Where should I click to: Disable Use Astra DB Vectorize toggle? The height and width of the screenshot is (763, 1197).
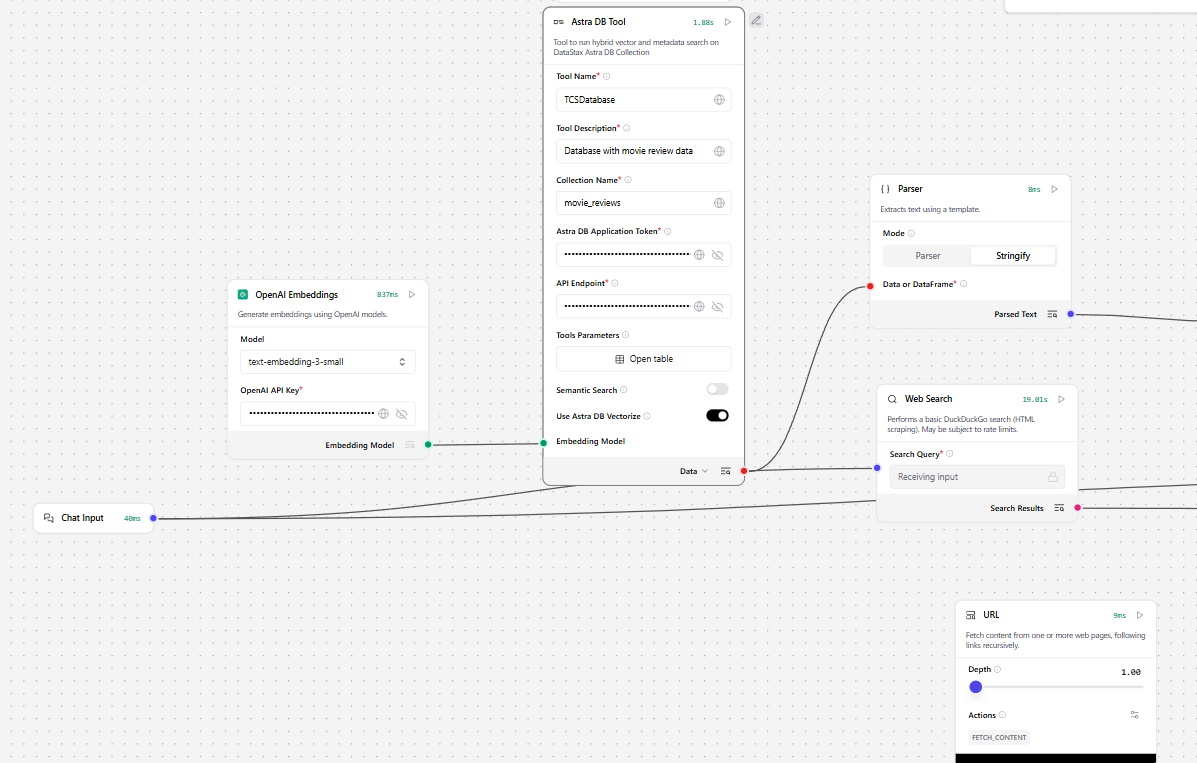(717, 416)
